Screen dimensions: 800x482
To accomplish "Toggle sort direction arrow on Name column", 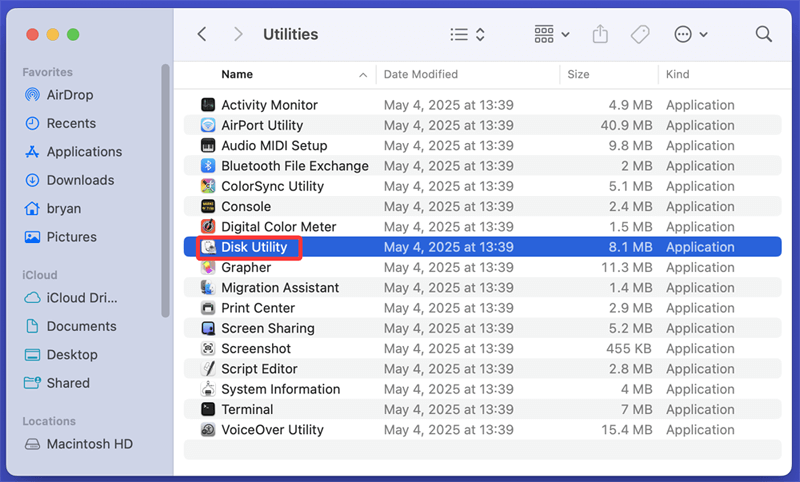I will click(x=363, y=75).
